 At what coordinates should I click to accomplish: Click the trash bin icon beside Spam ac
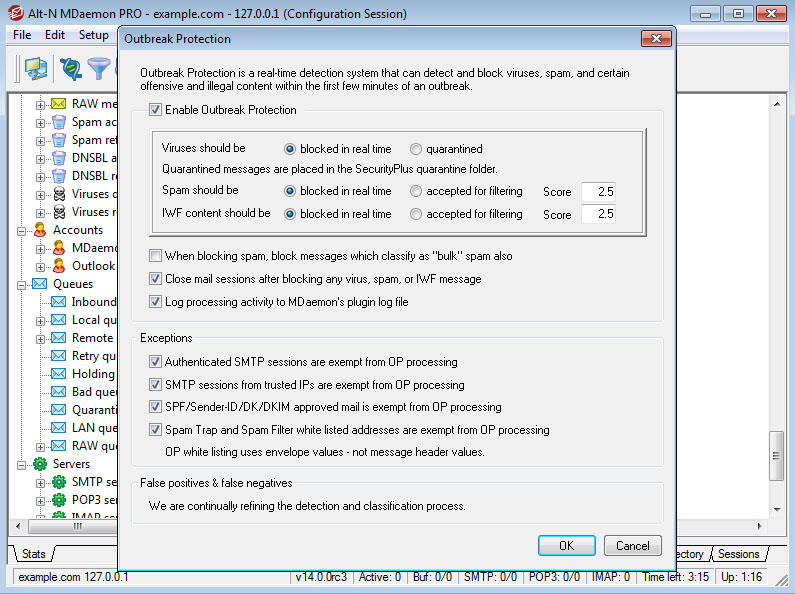coord(59,122)
